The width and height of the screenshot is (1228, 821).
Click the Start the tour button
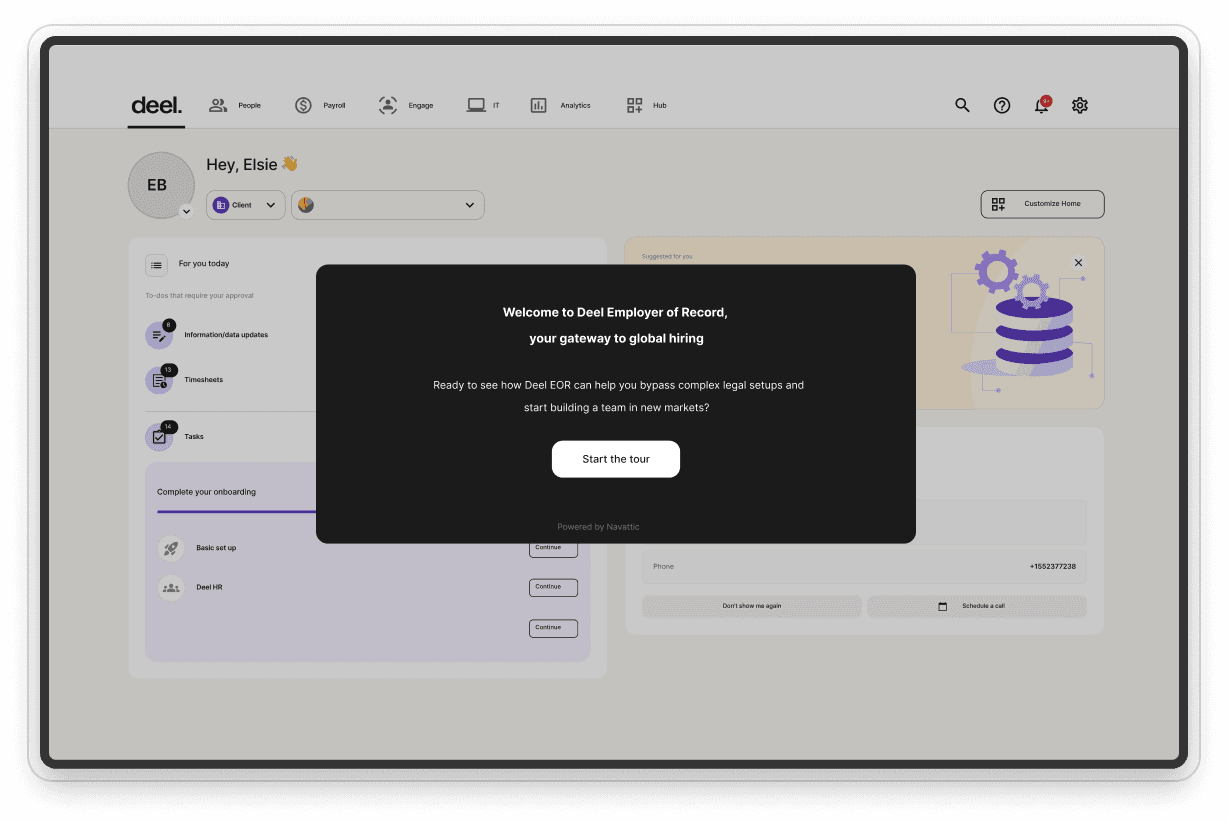pos(616,459)
